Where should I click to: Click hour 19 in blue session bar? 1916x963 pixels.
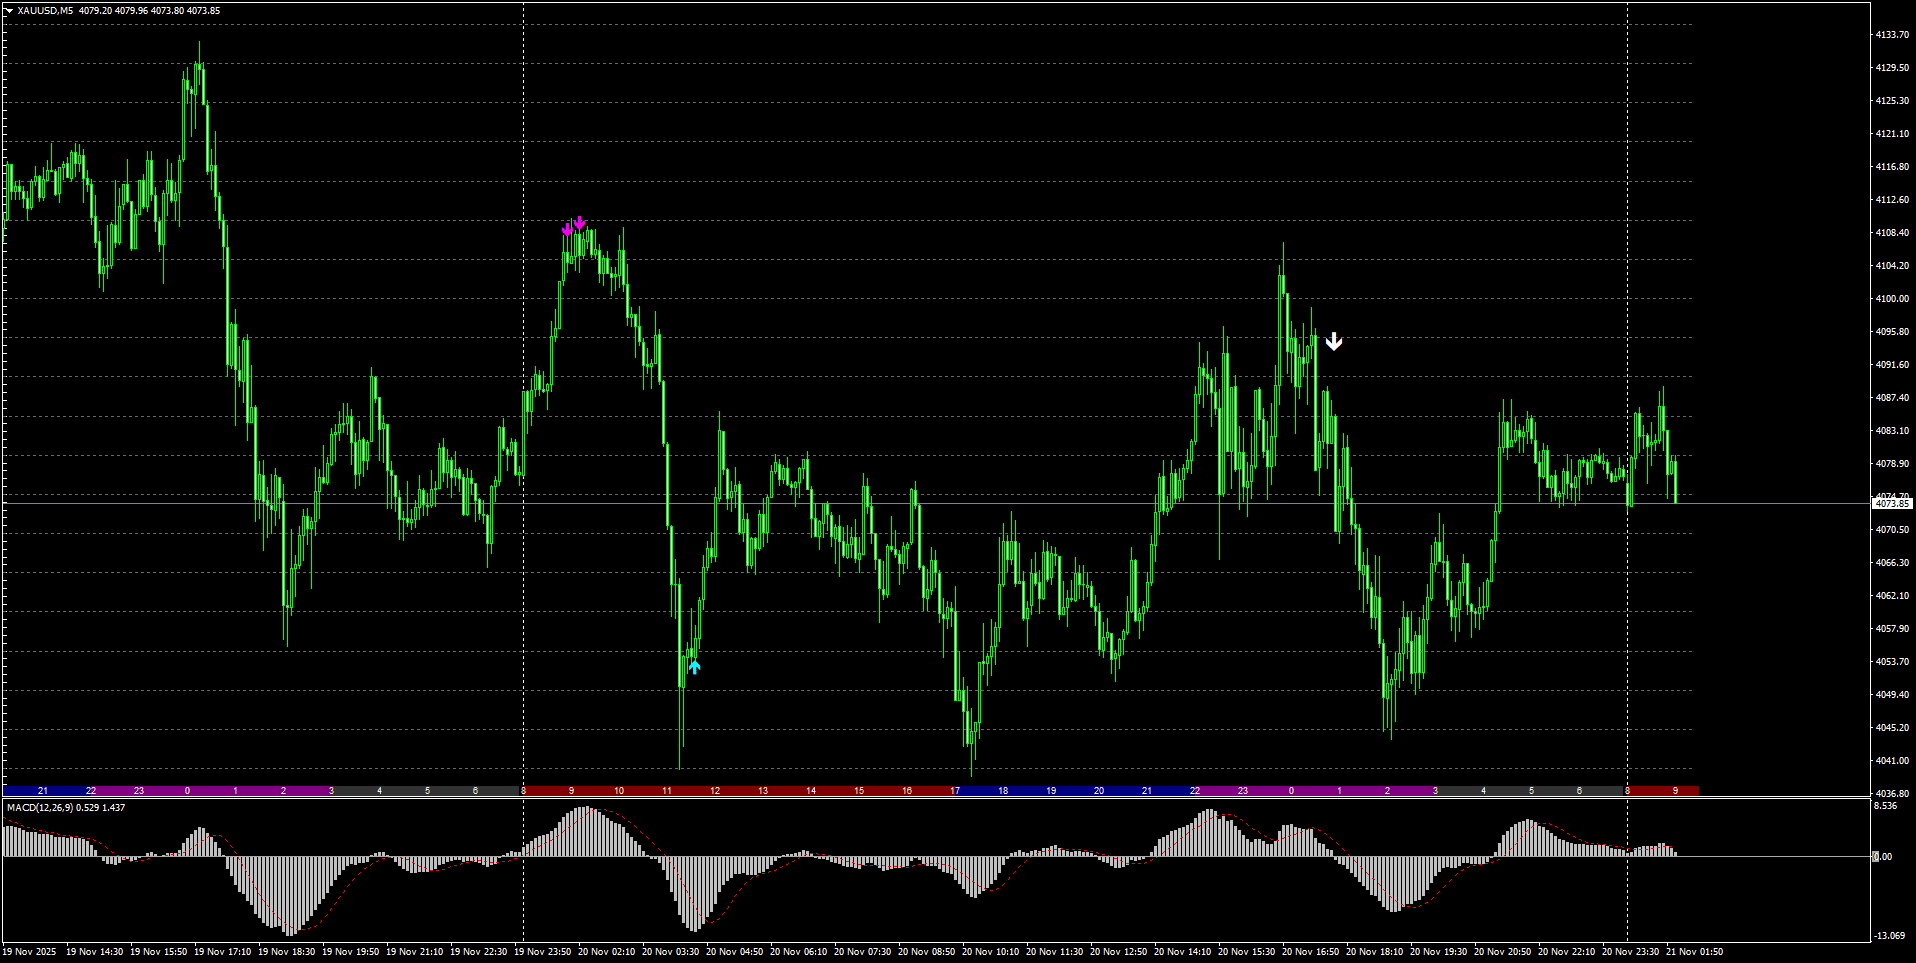tap(1051, 791)
